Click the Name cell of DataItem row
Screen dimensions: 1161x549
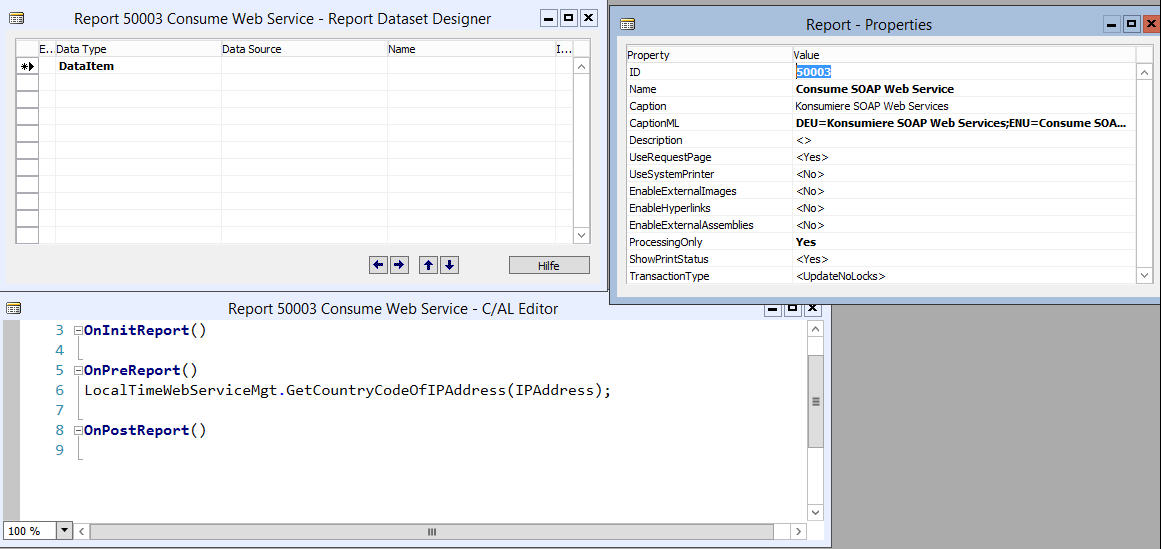471,66
